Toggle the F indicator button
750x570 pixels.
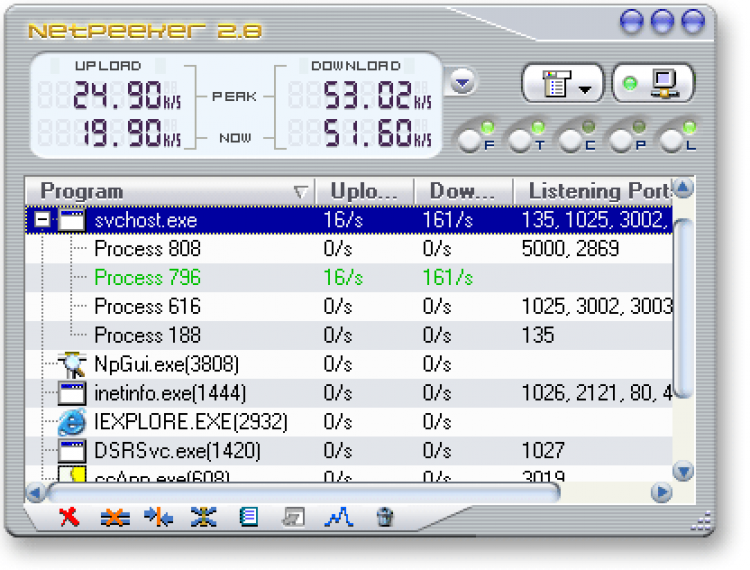point(470,141)
